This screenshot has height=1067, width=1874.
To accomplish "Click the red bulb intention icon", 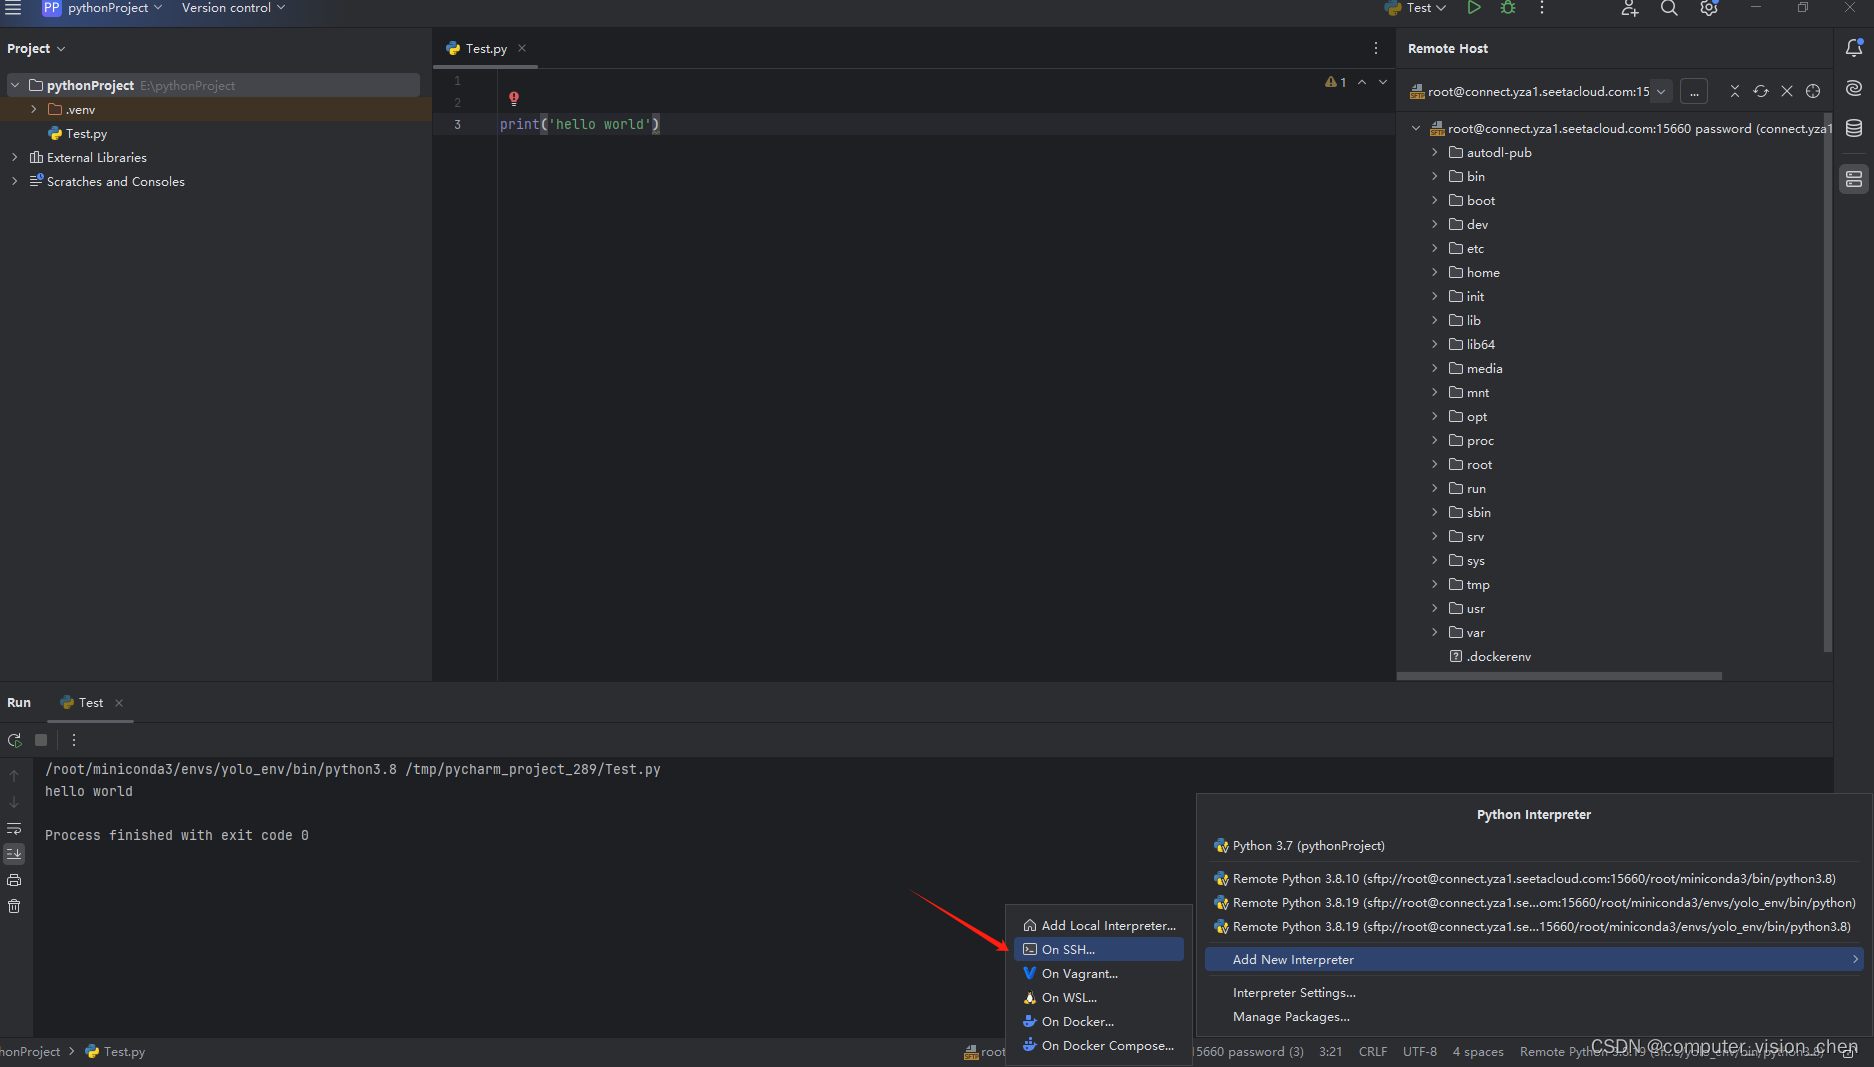I will tap(514, 99).
